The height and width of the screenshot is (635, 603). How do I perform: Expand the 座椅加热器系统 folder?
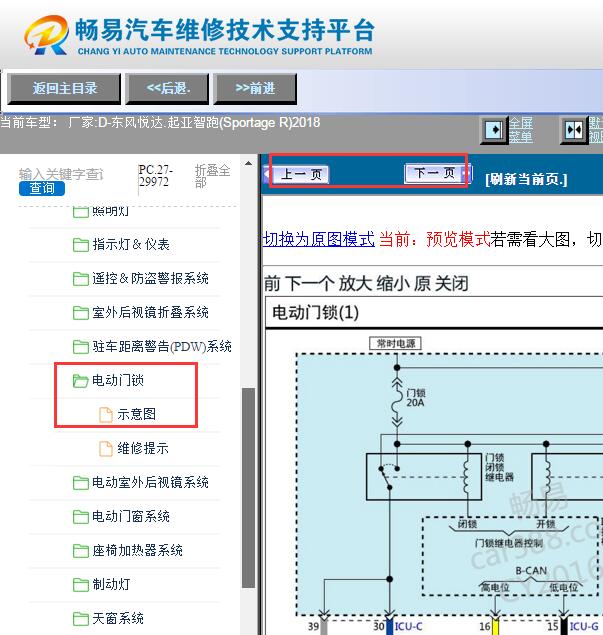(x=137, y=550)
